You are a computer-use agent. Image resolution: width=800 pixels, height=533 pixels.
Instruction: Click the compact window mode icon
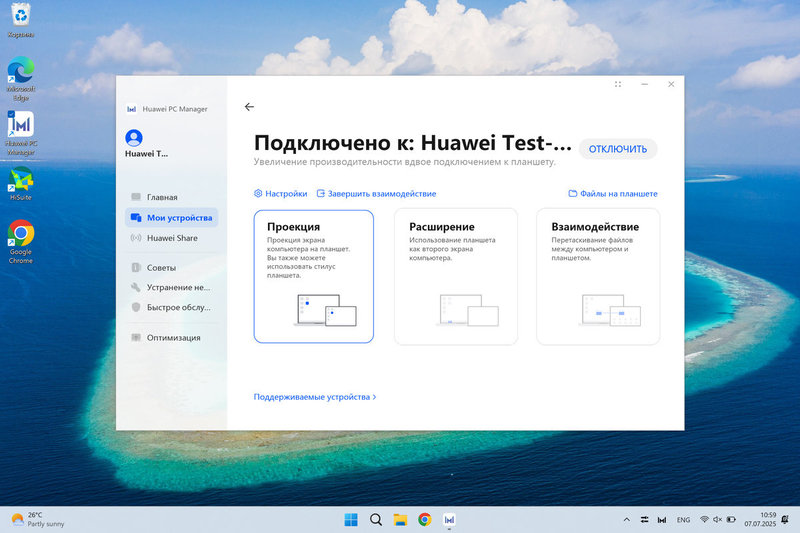pos(618,84)
